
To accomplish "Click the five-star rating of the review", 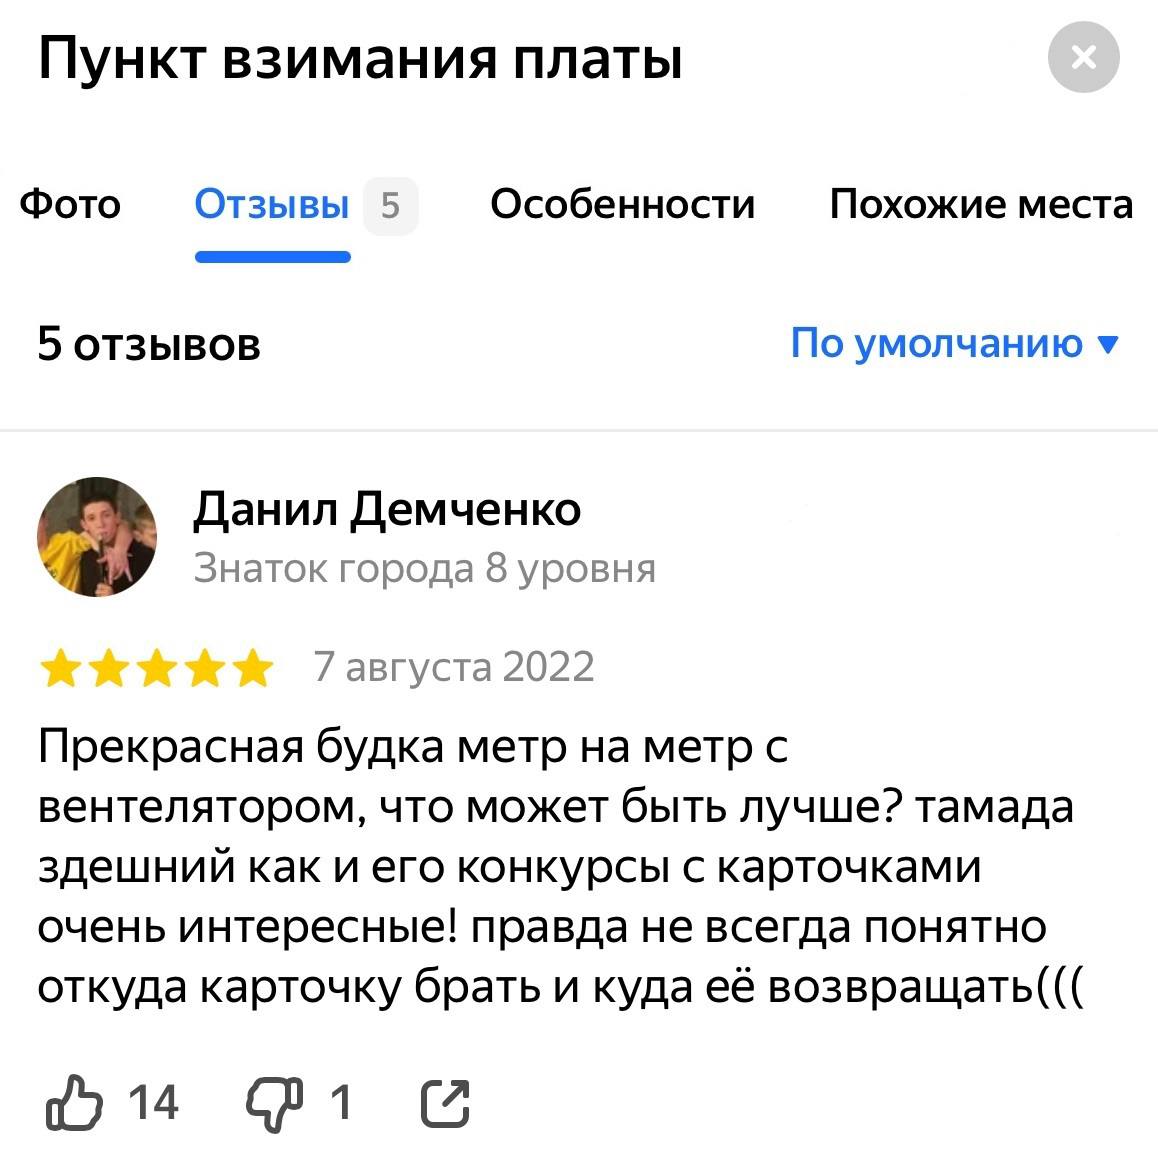I will coord(155,668).
